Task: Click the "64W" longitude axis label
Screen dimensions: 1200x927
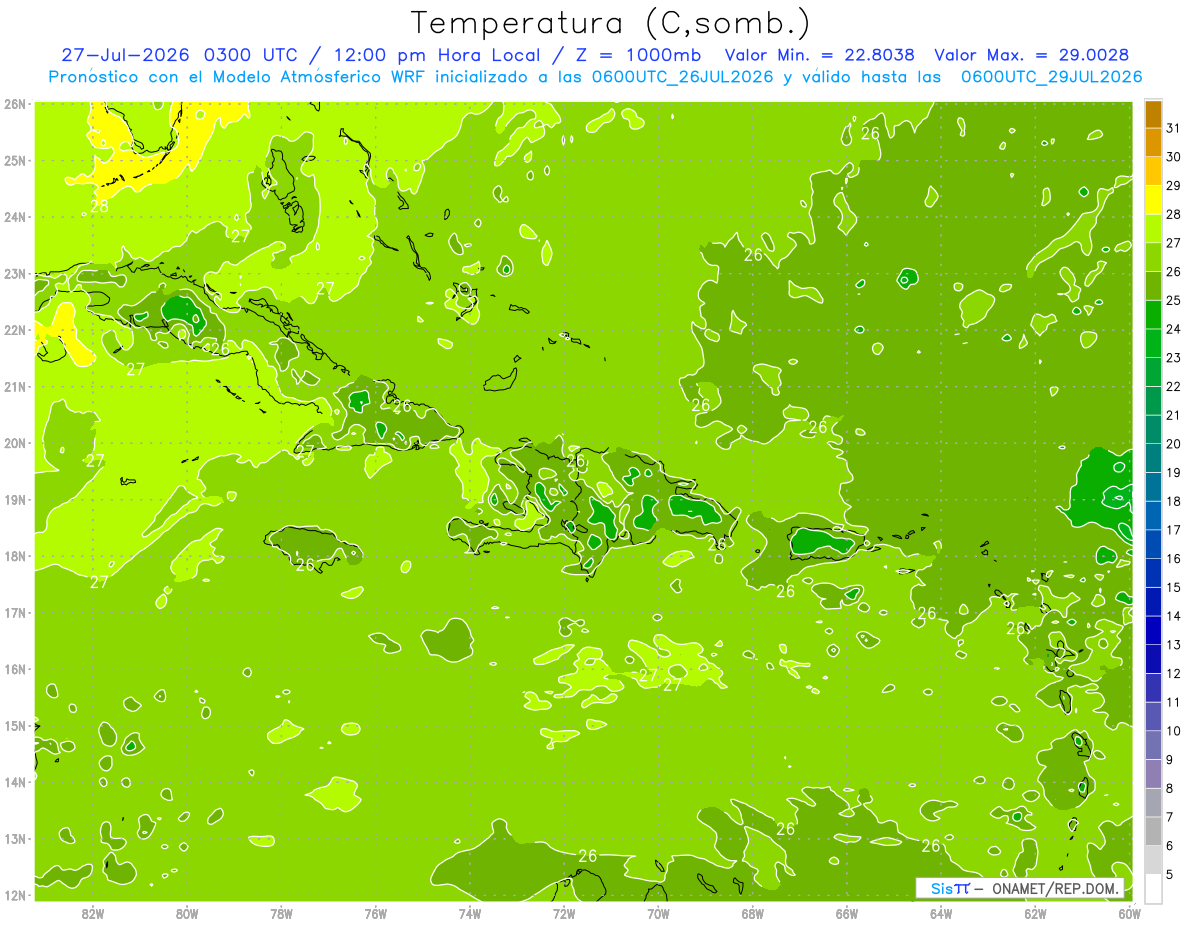Action: coord(941,913)
